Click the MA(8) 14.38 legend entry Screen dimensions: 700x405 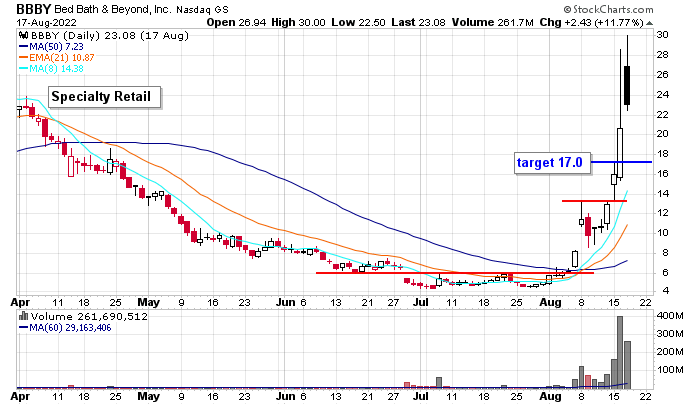coord(51,69)
